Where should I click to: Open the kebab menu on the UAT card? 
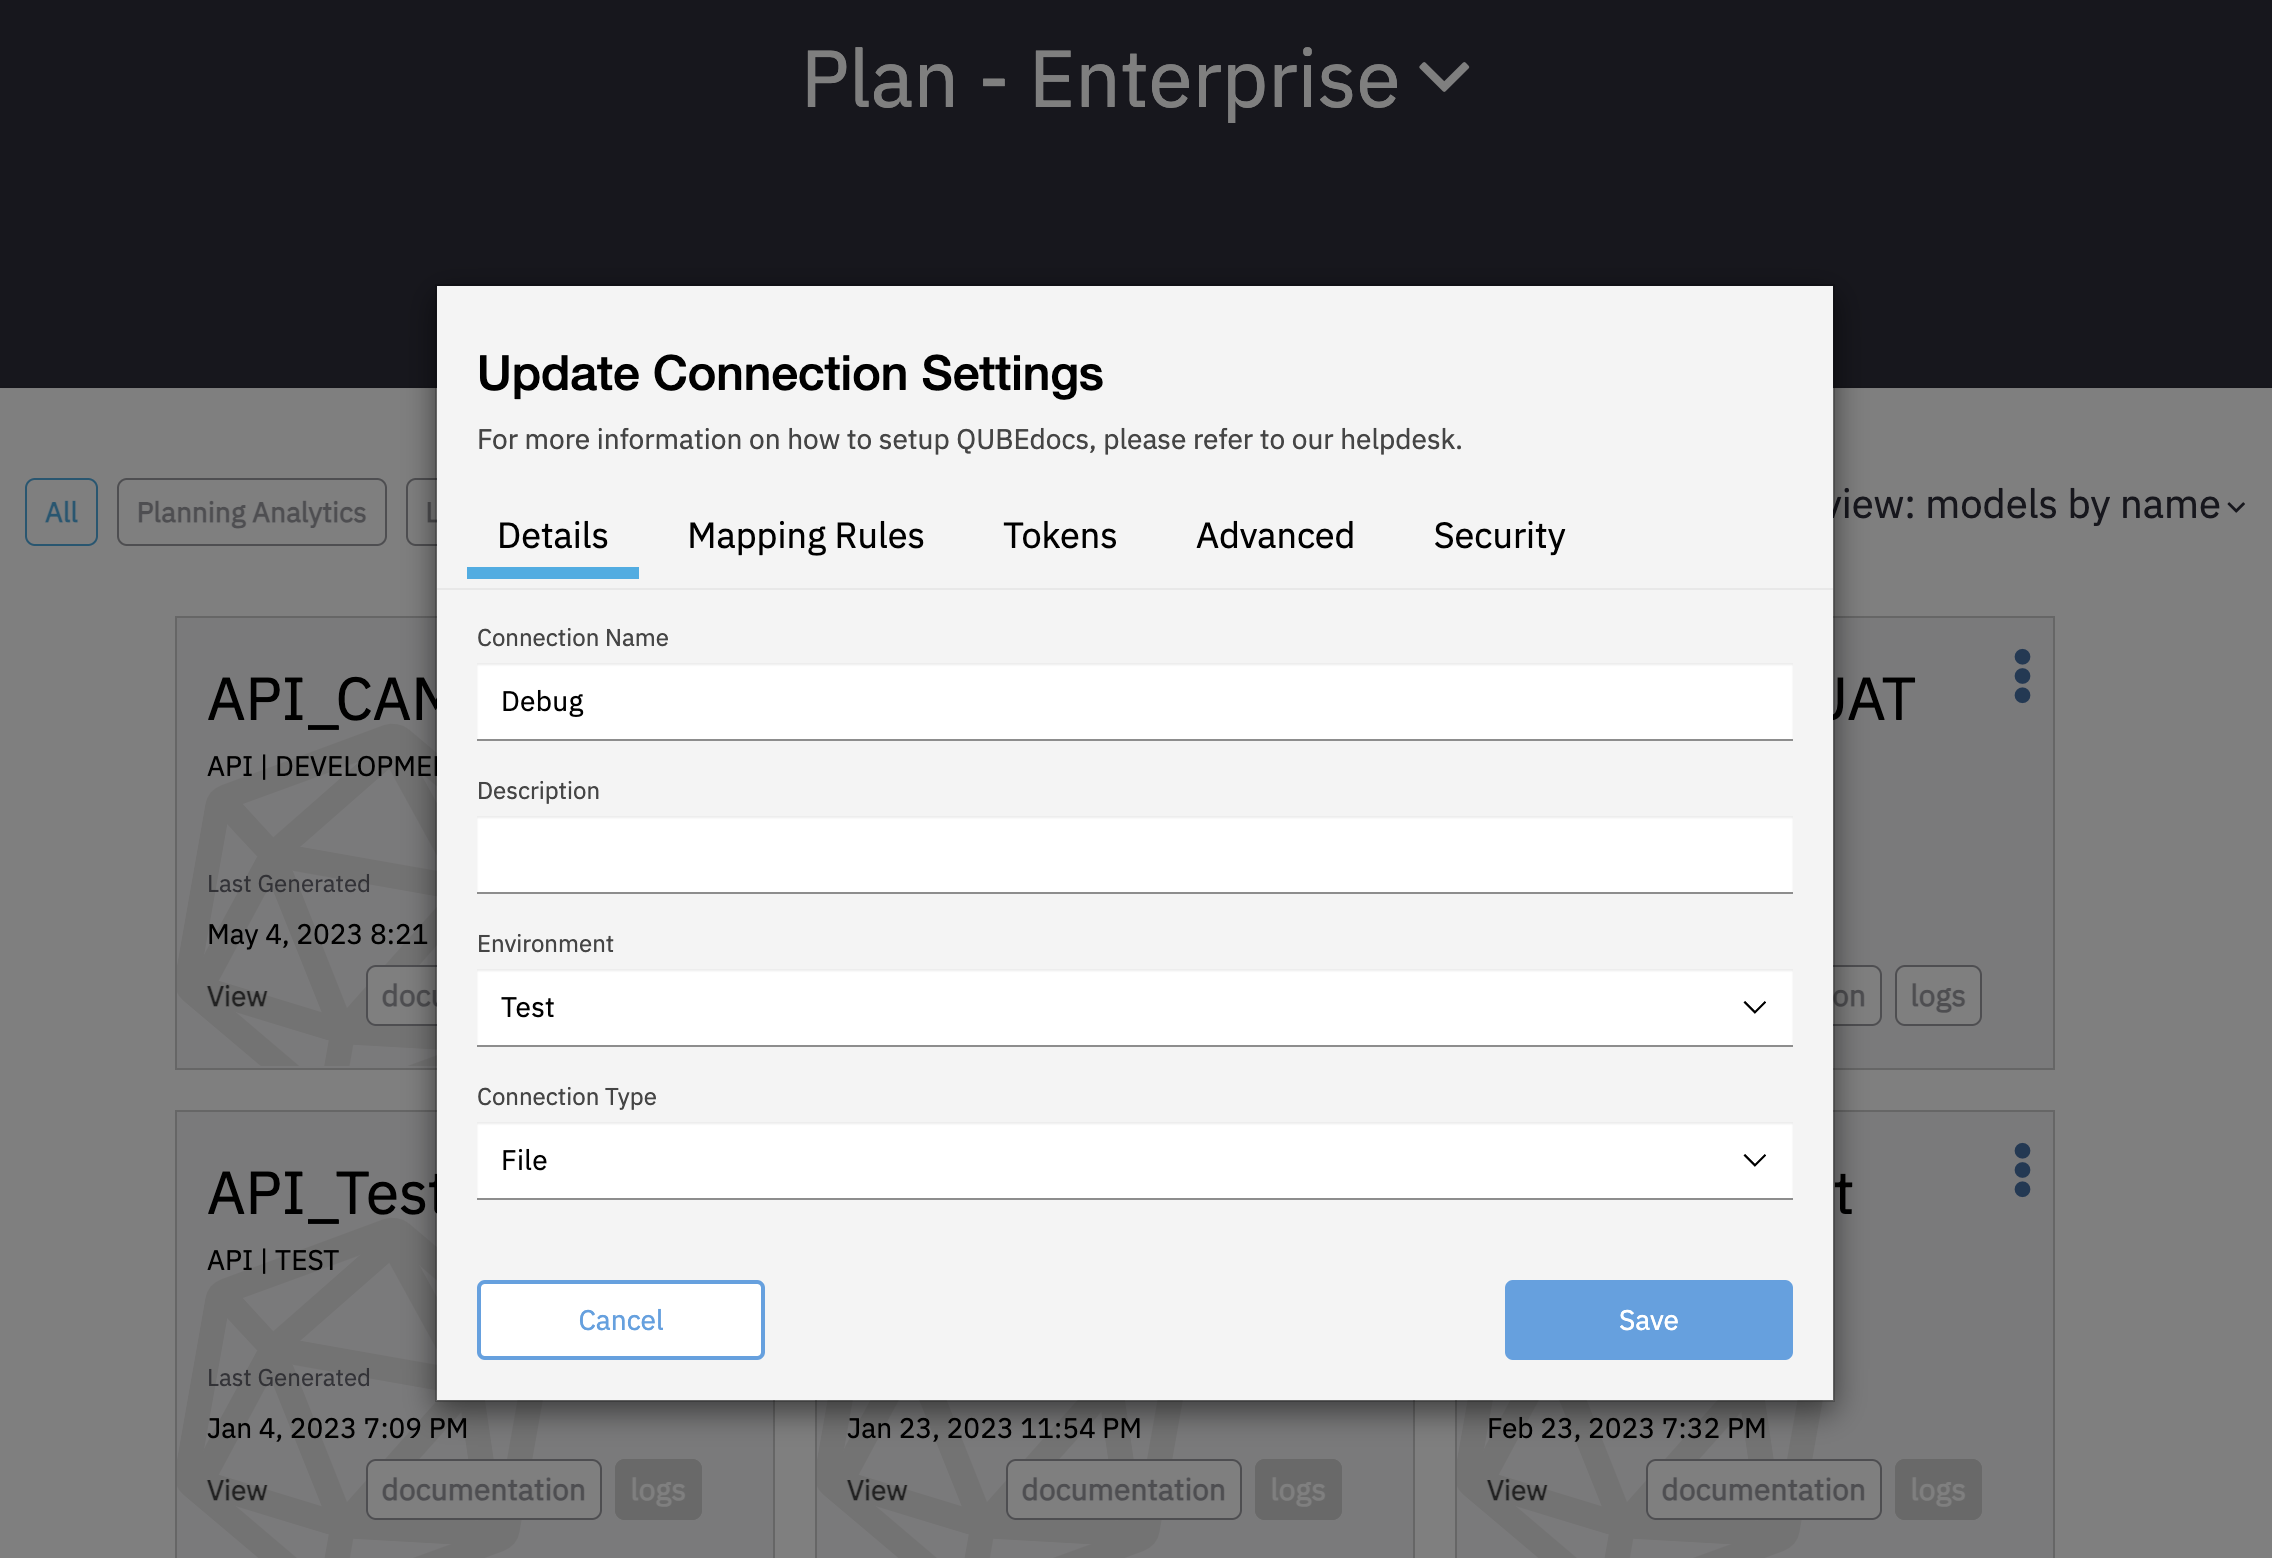(2022, 676)
